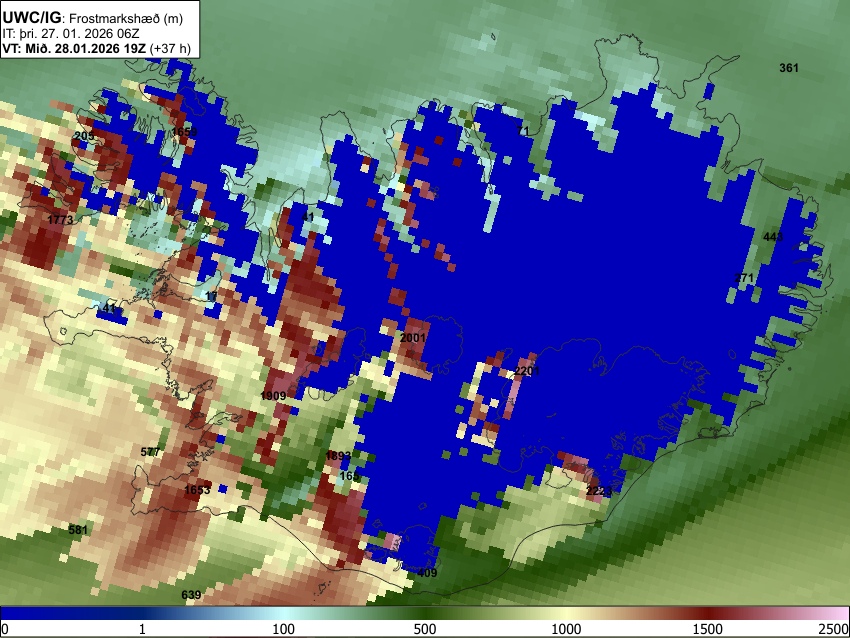Click the valid time line 'VT: Mið. 28.01.2026 19Z'
The height and width of the screenshot is (638, 850).
pos(74,48)
